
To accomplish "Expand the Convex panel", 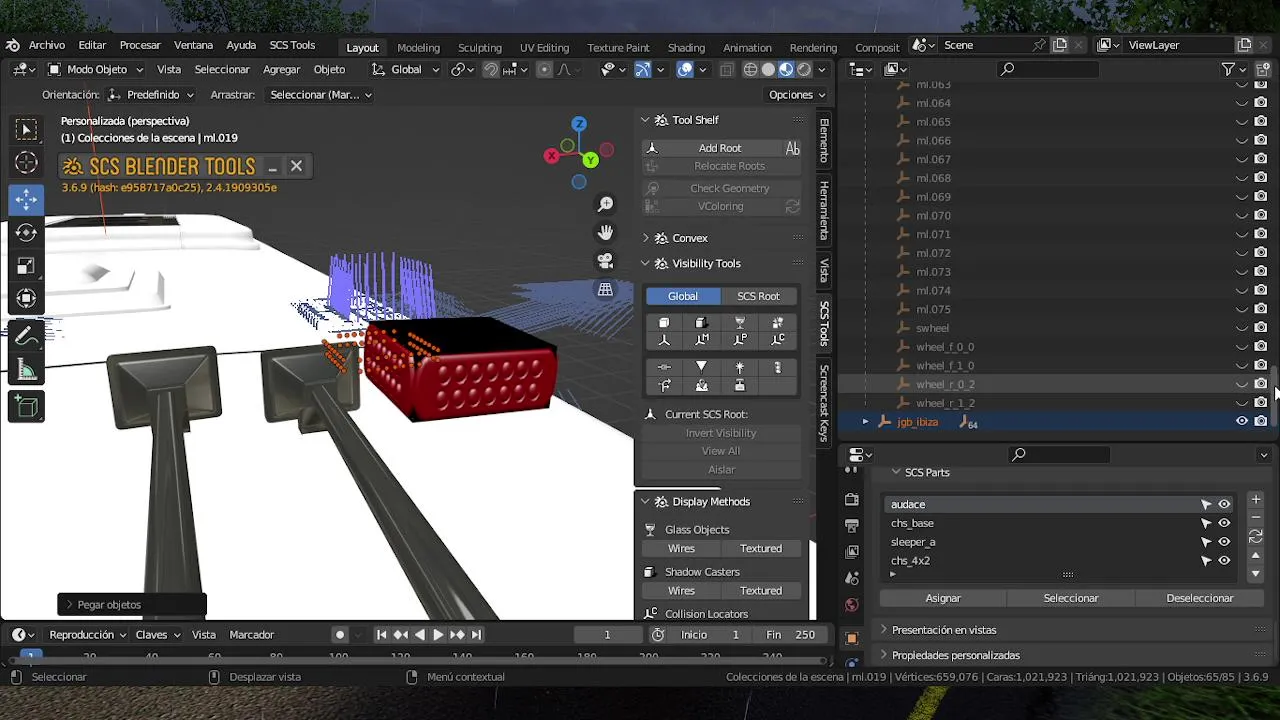I will (646, 238).
